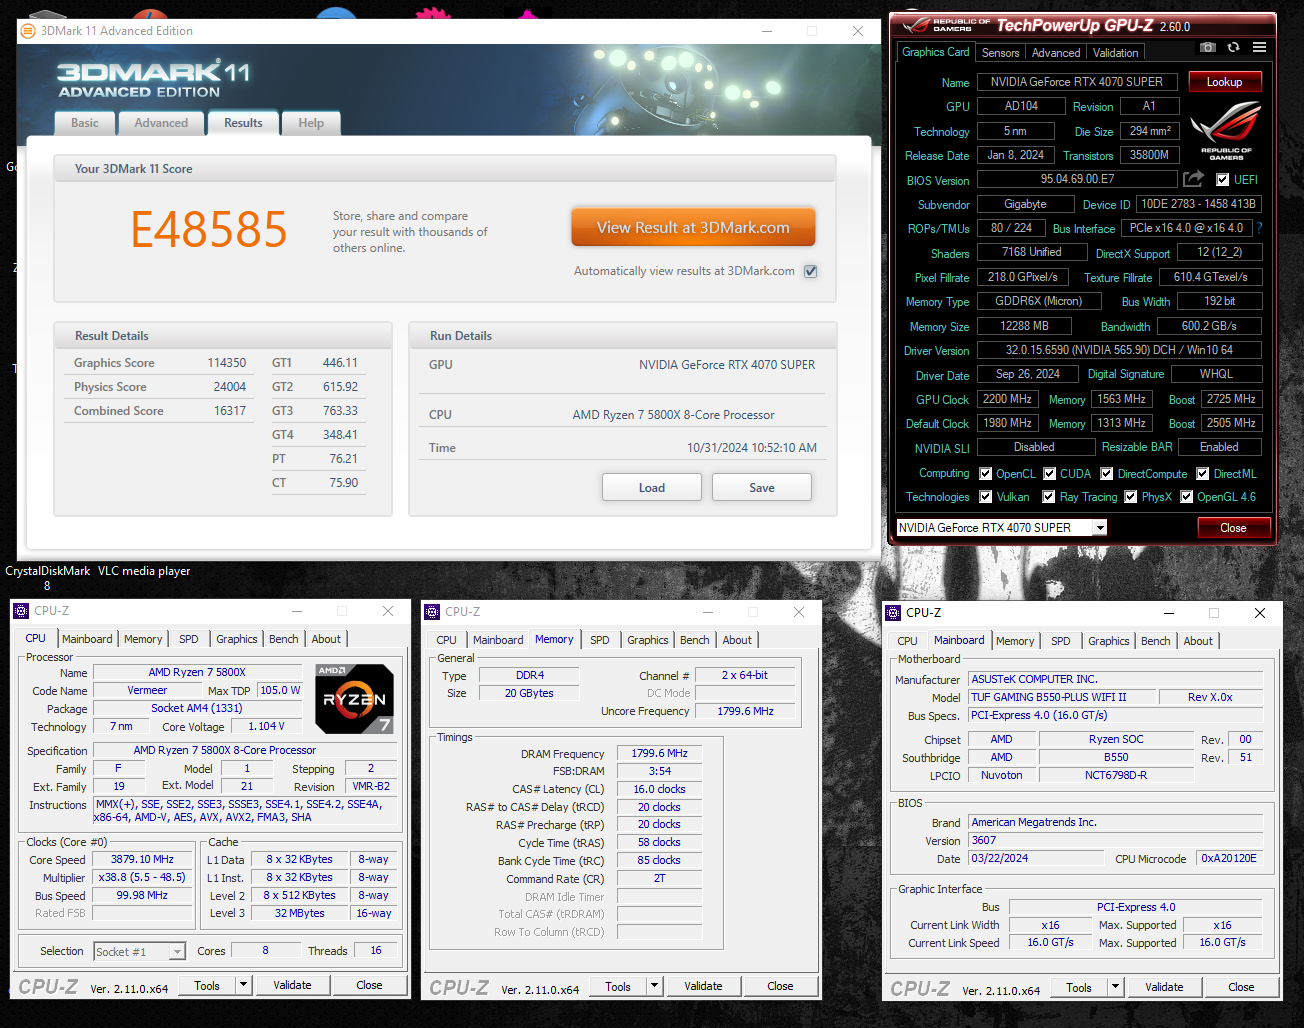Click the Load button in Run Details

coord(652,488)
